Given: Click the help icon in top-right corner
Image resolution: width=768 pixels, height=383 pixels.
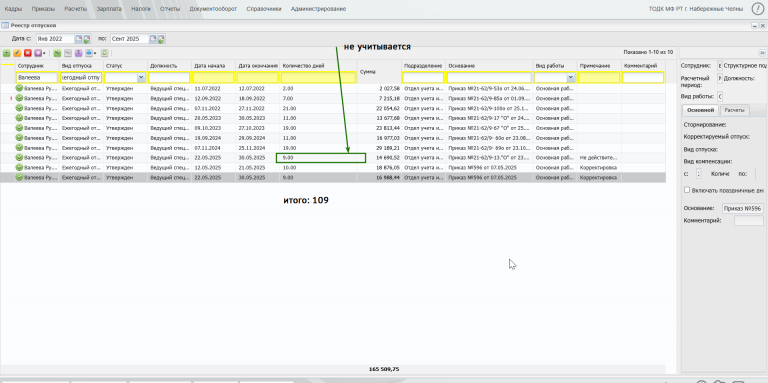Looking at the screenshot, I should click(758, 9).
